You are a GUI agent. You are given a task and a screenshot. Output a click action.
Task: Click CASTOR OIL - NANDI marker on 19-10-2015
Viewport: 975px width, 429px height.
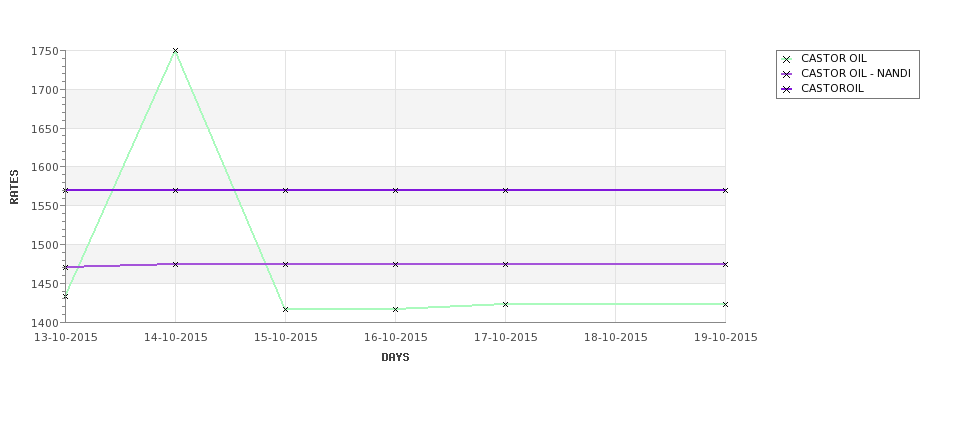point(725,264)
